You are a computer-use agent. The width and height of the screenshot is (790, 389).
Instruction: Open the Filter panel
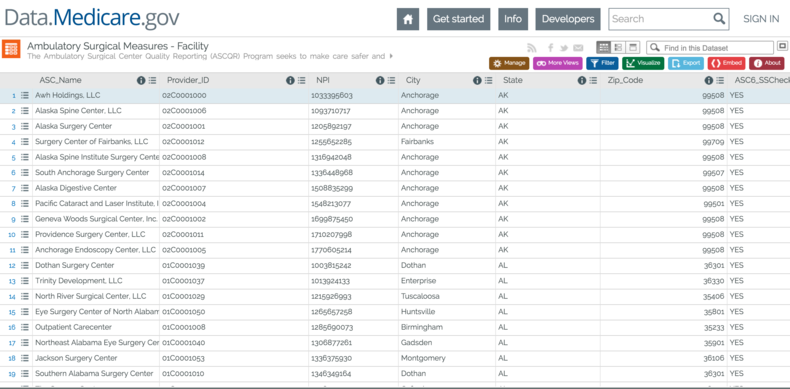tap(602, 63)
